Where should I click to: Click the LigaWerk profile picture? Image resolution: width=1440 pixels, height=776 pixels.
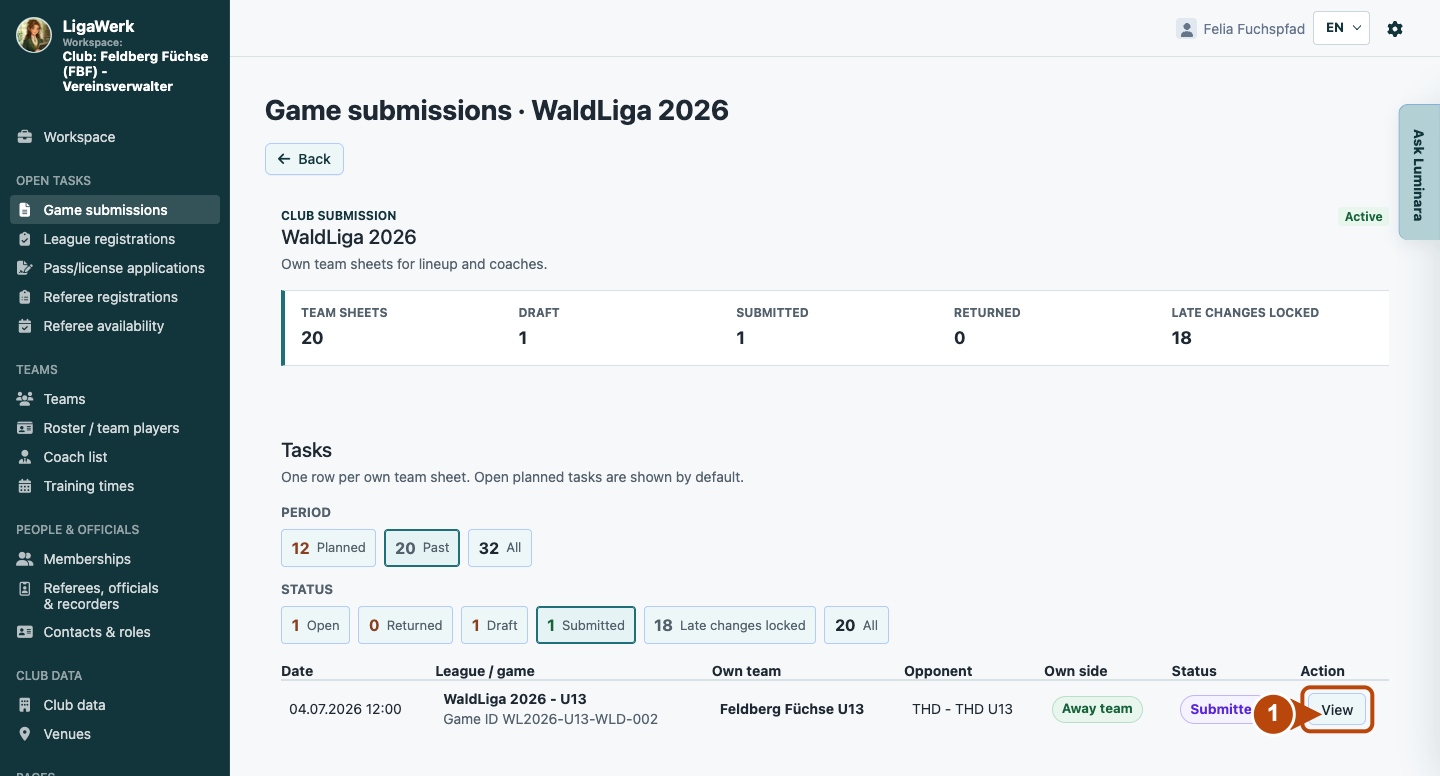coord(34,35)
